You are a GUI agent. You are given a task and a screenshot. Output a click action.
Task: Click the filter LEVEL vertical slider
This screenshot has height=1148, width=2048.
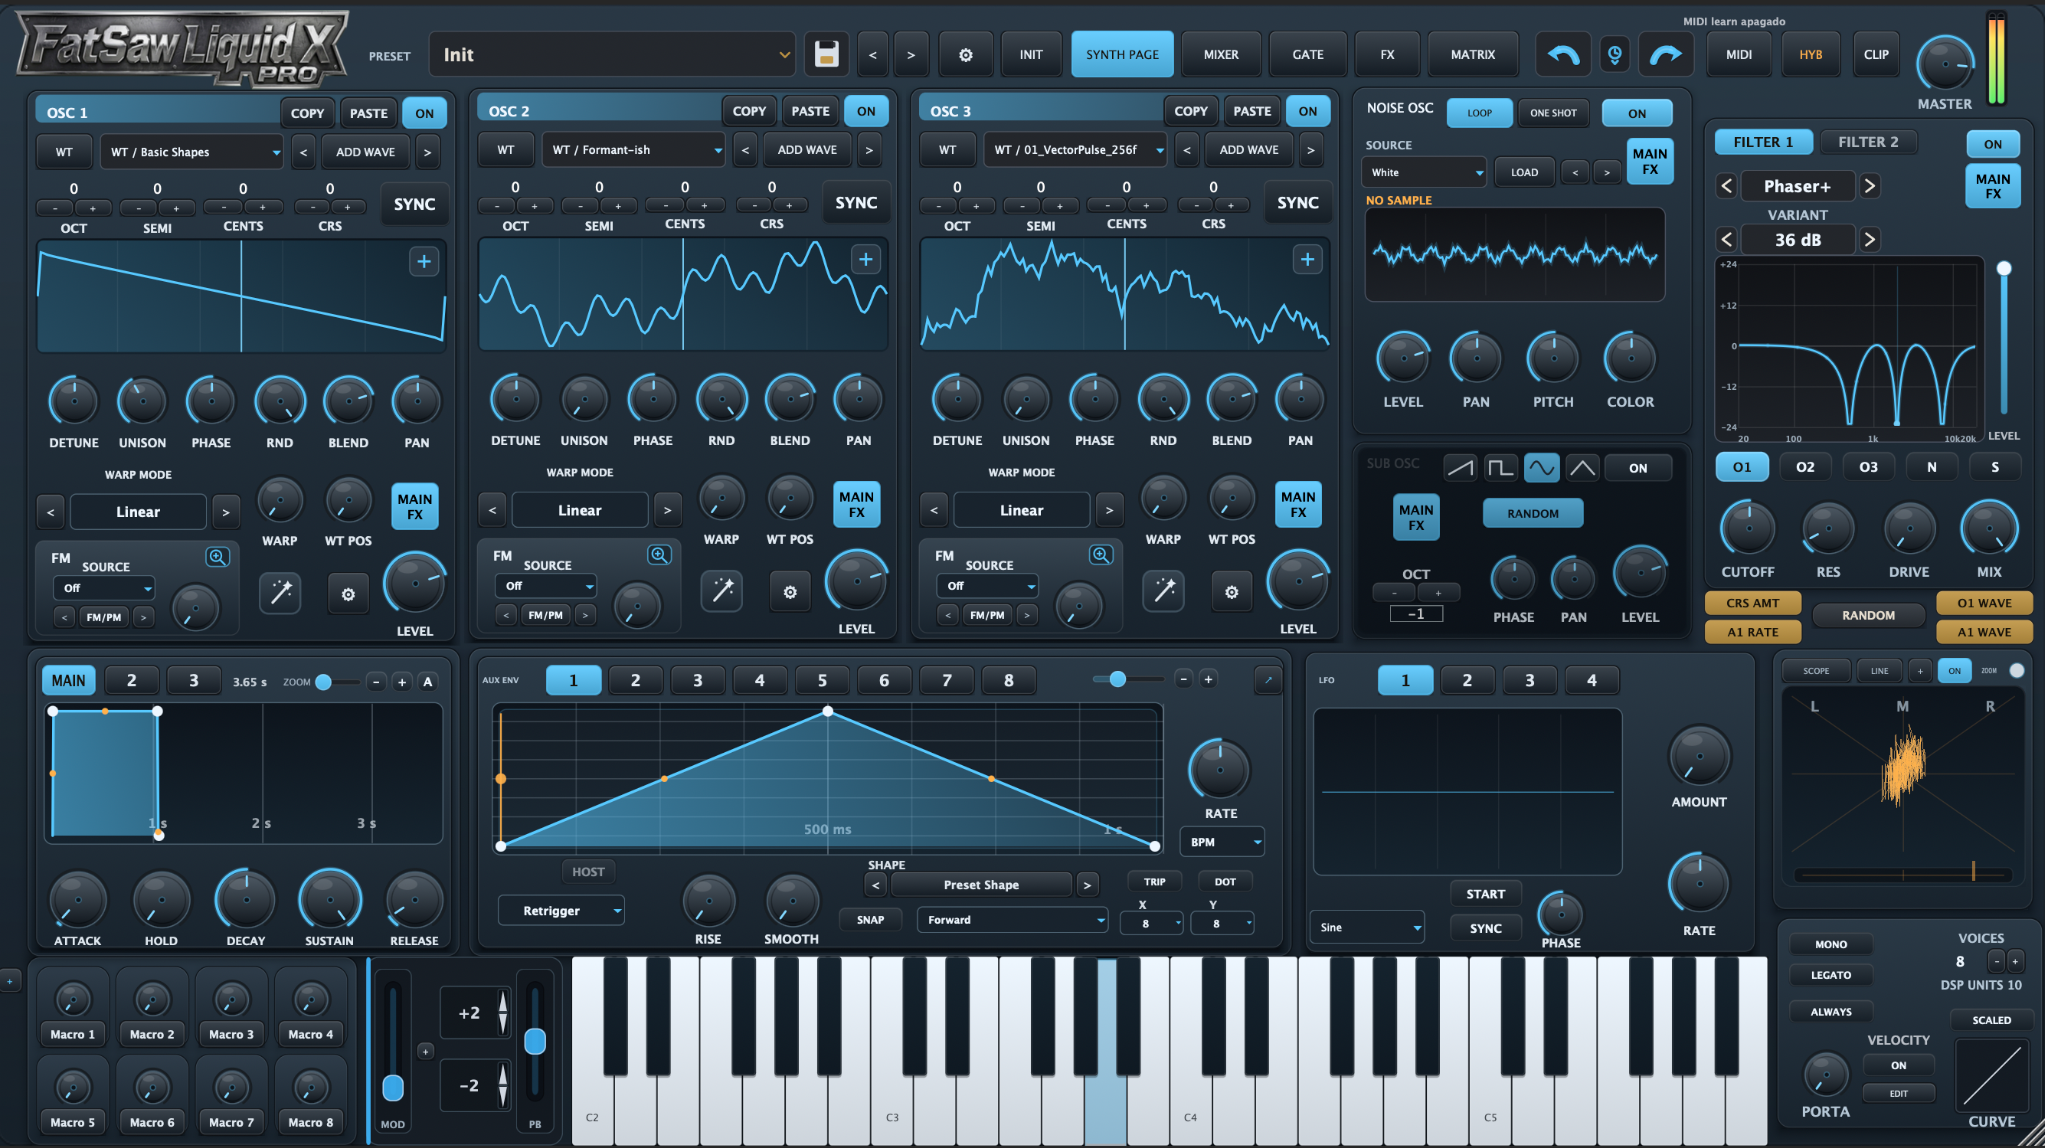point(2003,340)
